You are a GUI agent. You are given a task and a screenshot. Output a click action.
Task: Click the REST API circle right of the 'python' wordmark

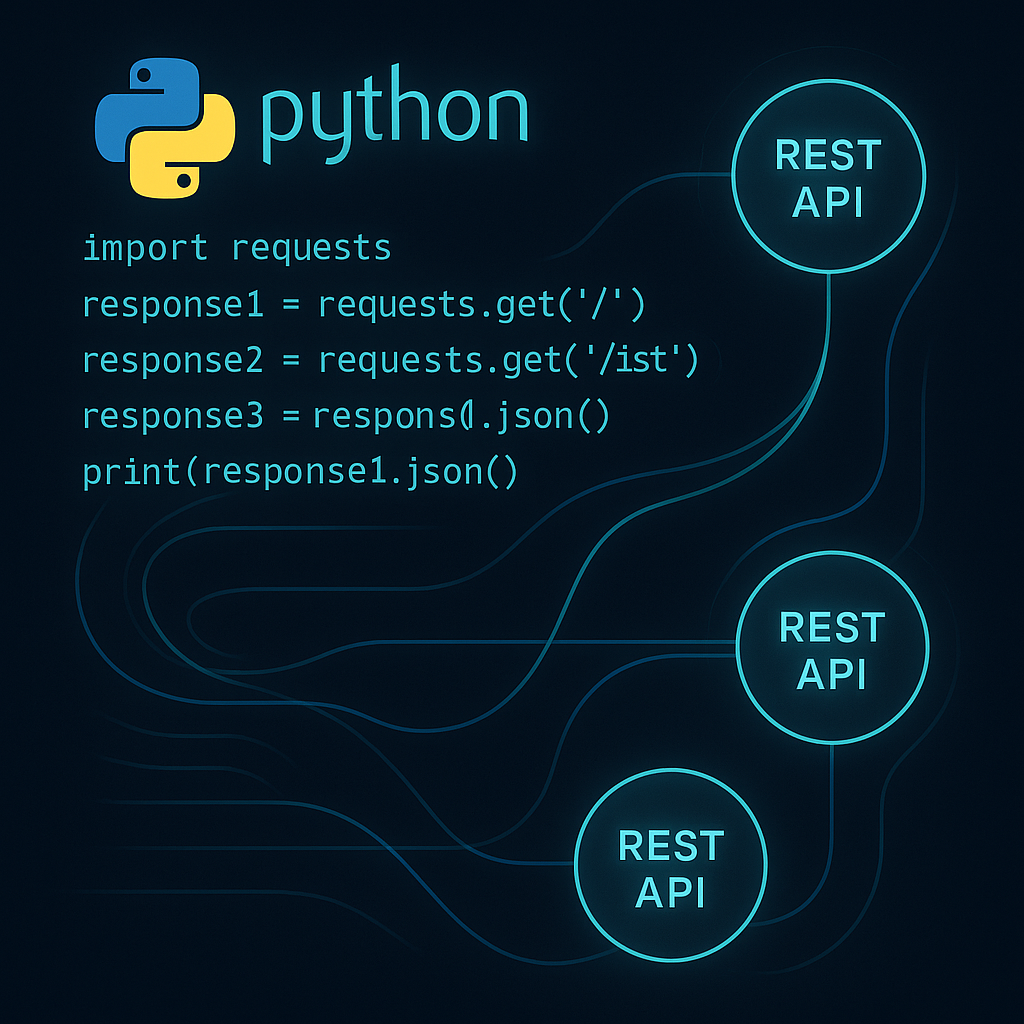[829, 176]
